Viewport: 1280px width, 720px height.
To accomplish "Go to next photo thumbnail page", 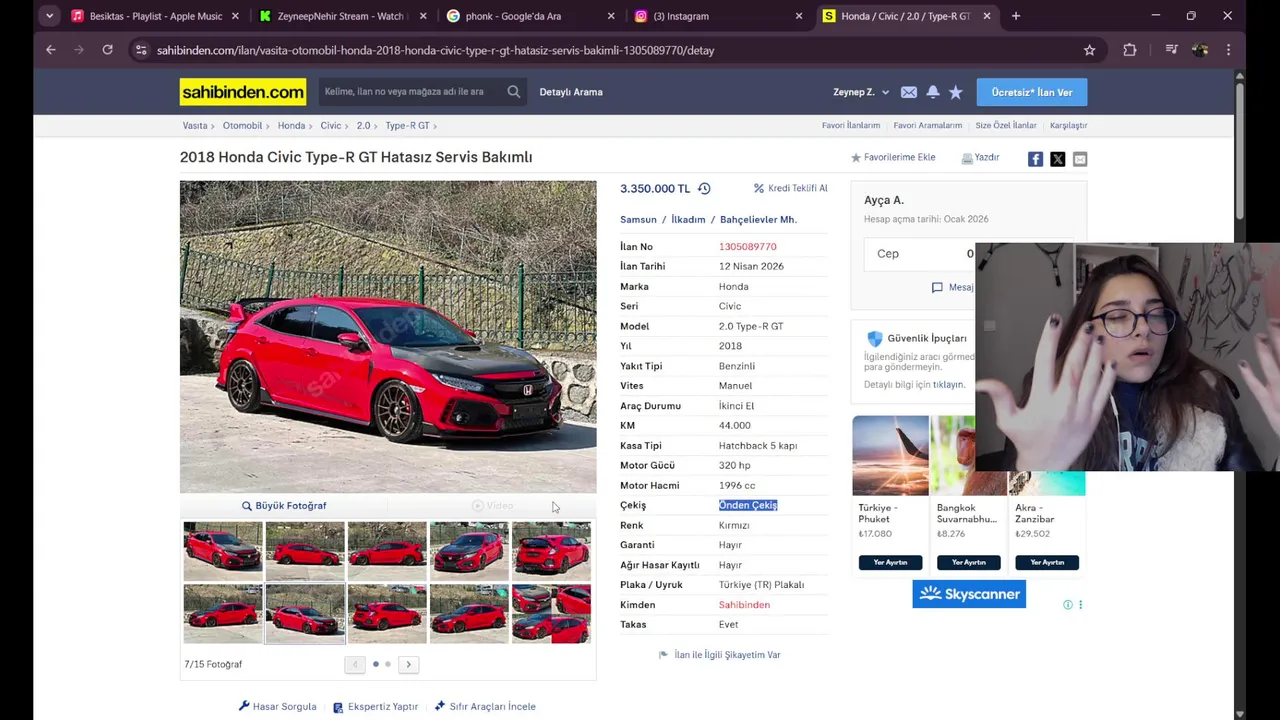I will pos(408,664).
